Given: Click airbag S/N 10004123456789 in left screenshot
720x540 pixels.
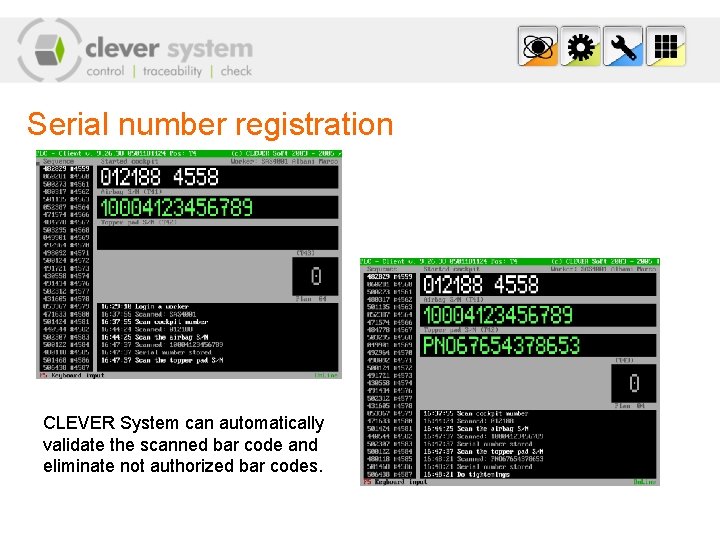Looking at the screenshot, I should tap(218, 207).
